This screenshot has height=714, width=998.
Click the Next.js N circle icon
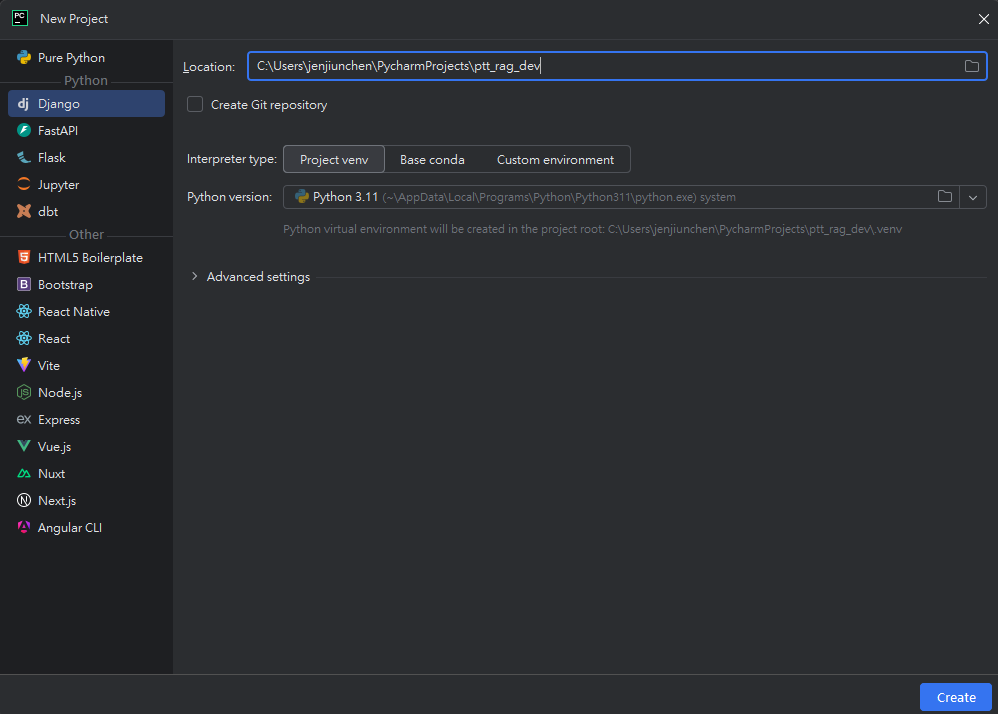click(24, 500)
